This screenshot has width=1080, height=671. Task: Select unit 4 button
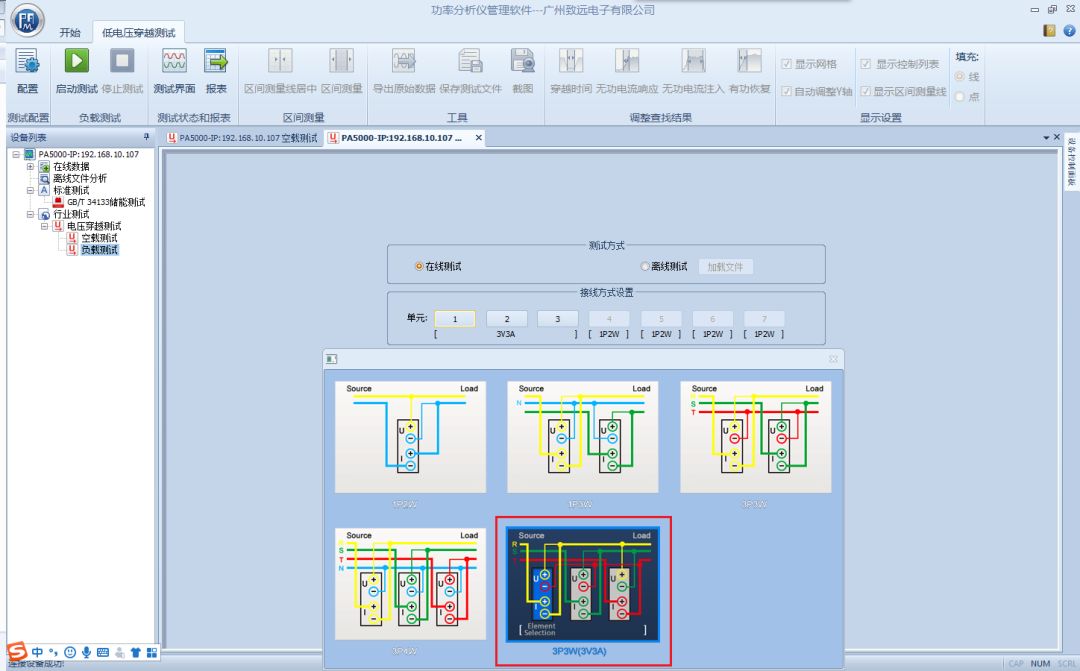(609, 319)
